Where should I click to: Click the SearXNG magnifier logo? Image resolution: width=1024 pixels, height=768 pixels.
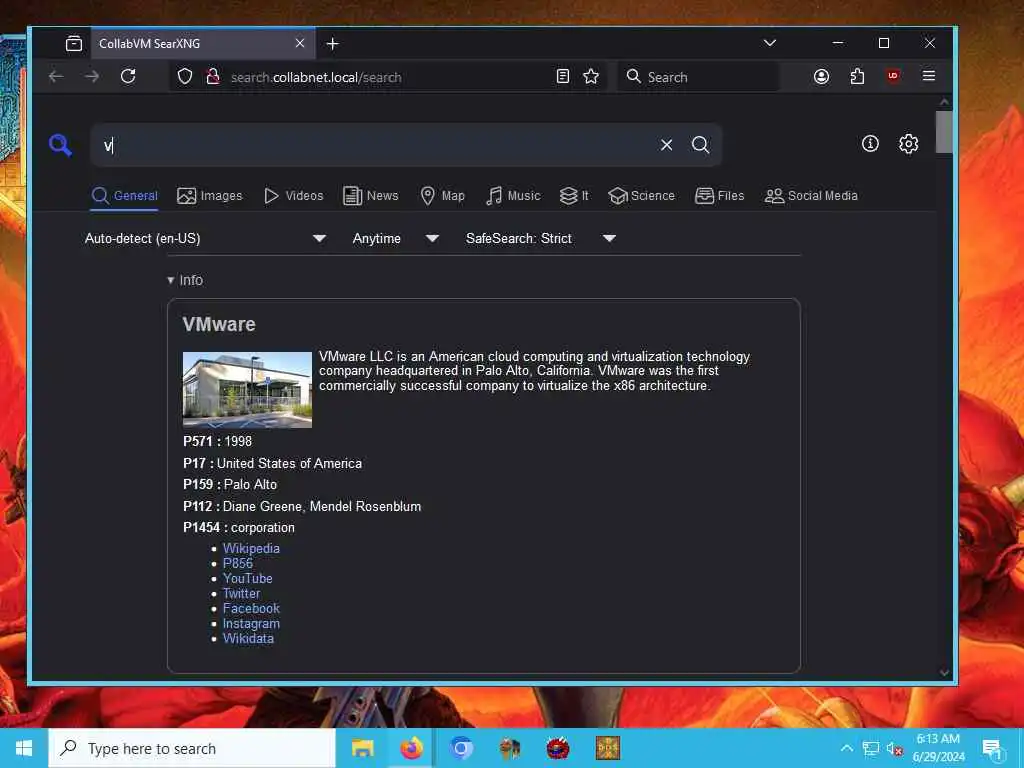click(60, 144)
